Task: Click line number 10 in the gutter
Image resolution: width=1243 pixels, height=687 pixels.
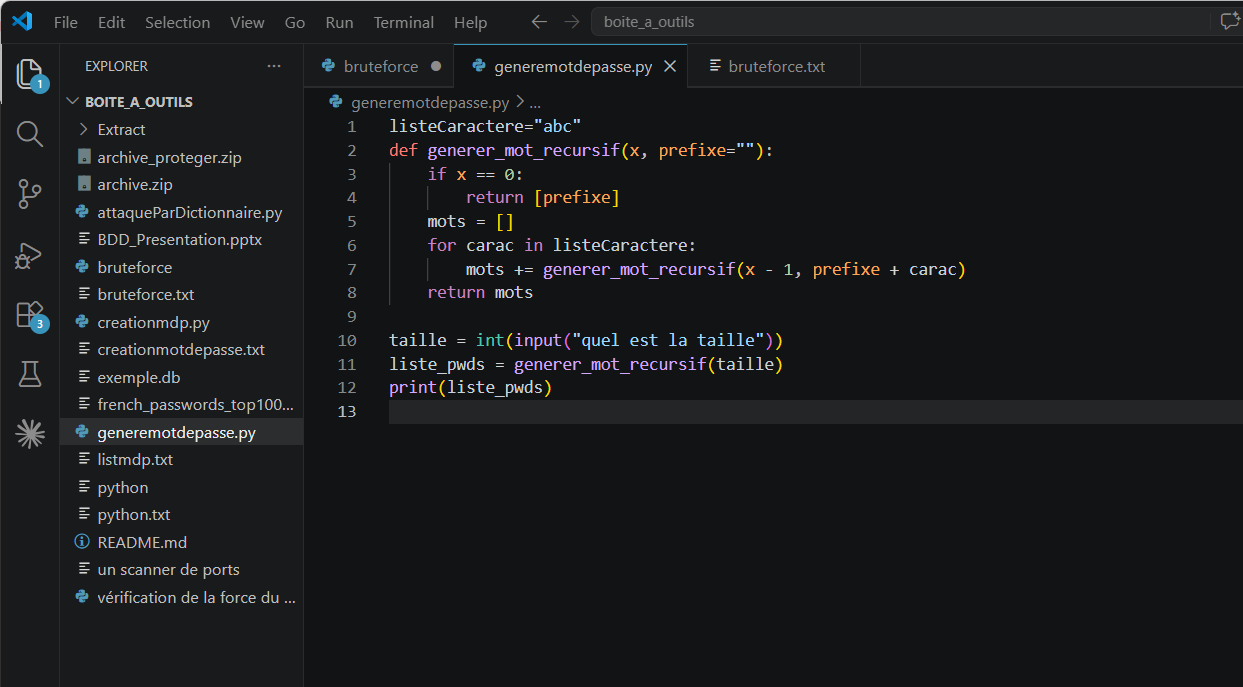Action: (x=347, y=340)
